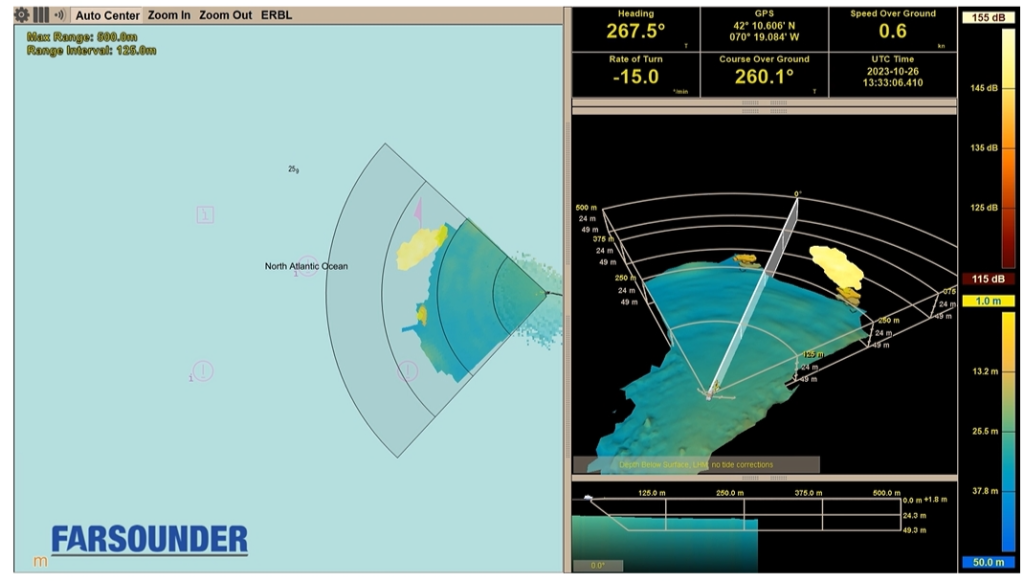The image size is (1024, 582).
Task: Click the yellow in-water target in 3D view
Action: point(836,265)
